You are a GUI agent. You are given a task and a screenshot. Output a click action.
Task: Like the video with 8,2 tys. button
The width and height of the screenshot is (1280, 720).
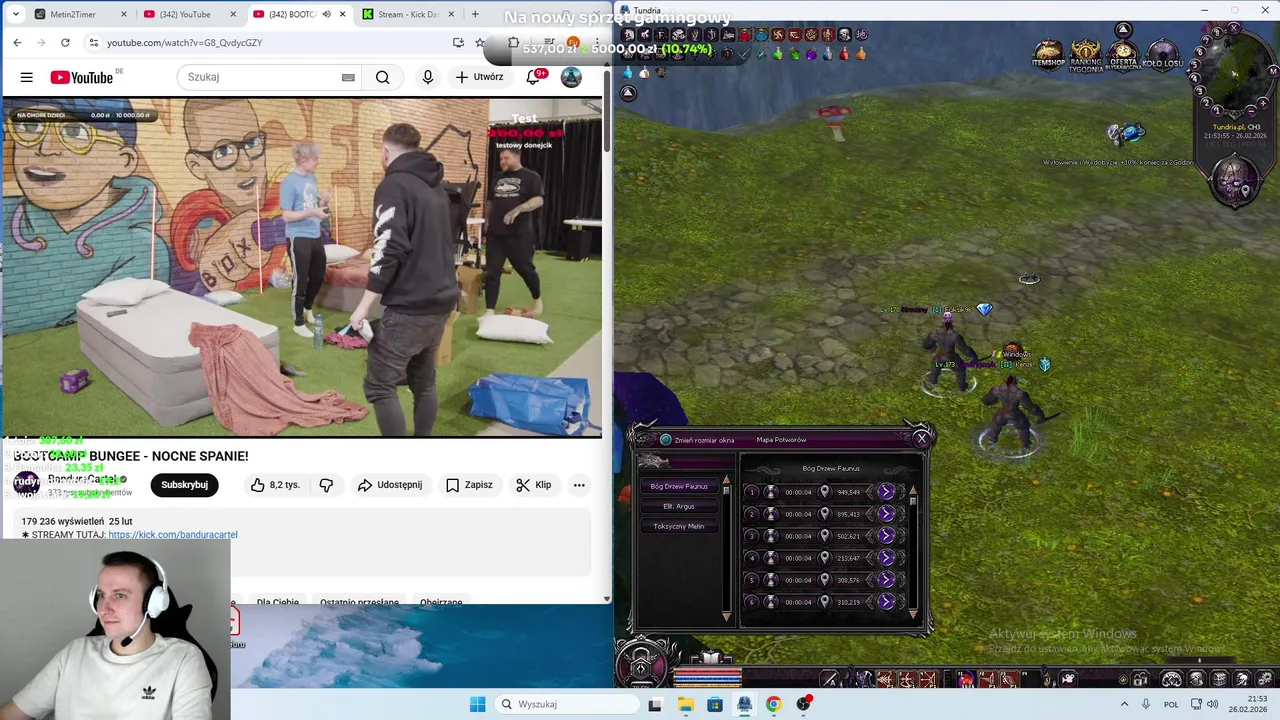click(275, 485)
